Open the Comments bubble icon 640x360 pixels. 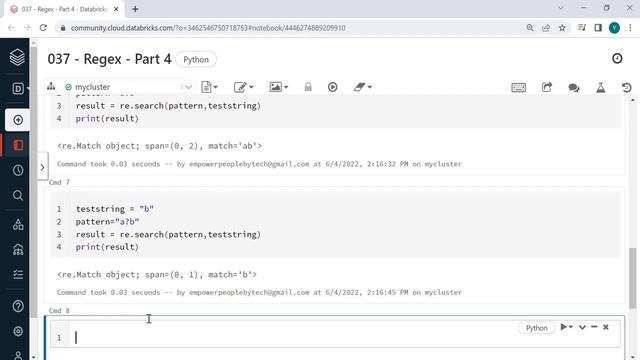(x=574, y=87)
